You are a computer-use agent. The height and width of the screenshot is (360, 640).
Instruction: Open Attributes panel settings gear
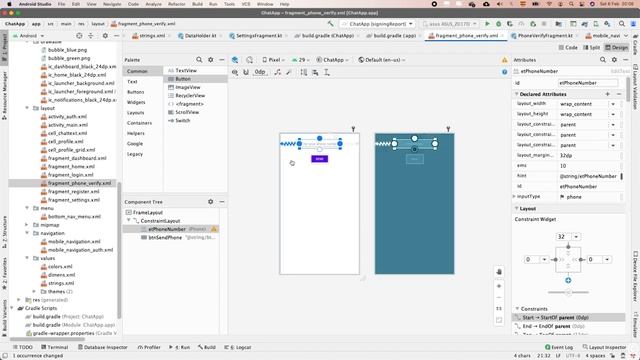614,60
